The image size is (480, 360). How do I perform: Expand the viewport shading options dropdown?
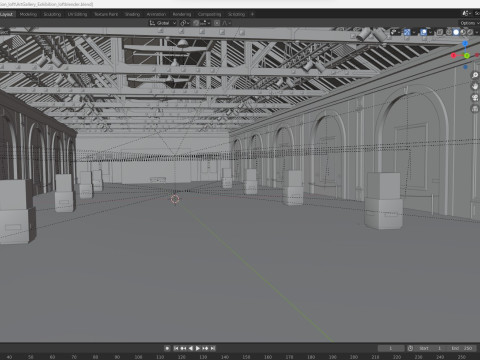pyautogui.click(x=477, y=32)
